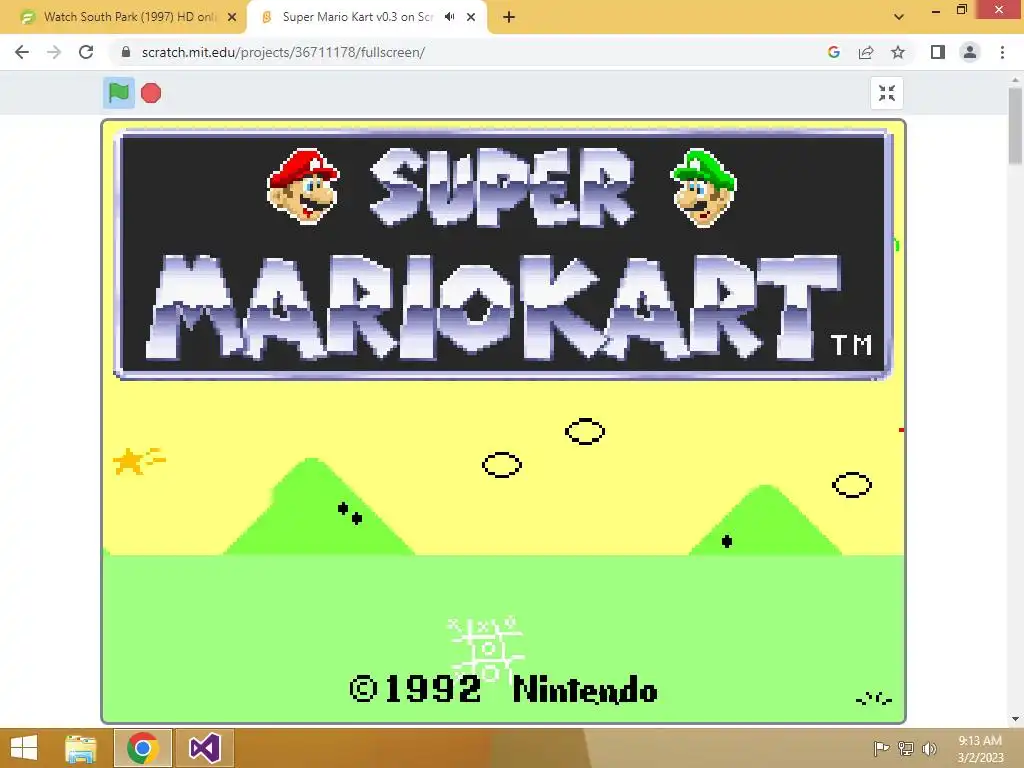Open Google search side icon in address bar
Image resolution: width=1024 pixels, height=768 pixels.
pyautogui.click(x=833, y=52)
